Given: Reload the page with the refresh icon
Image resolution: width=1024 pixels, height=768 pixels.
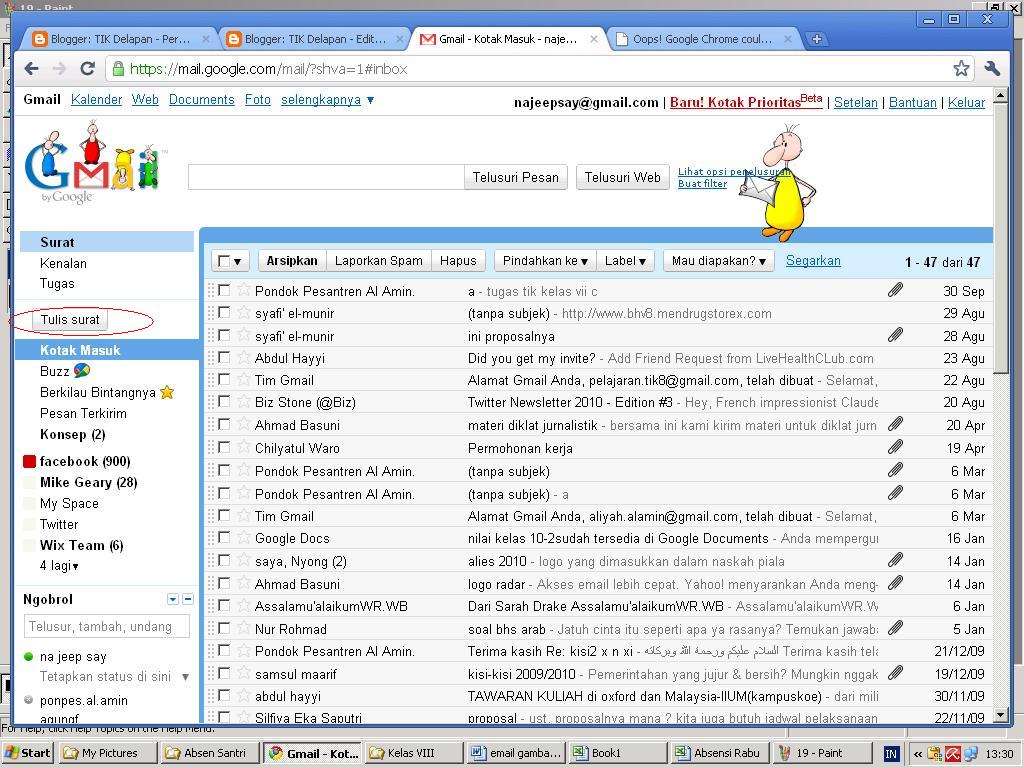Looking at the screenshot, I should pyautogui.click(x=88, y=69).
